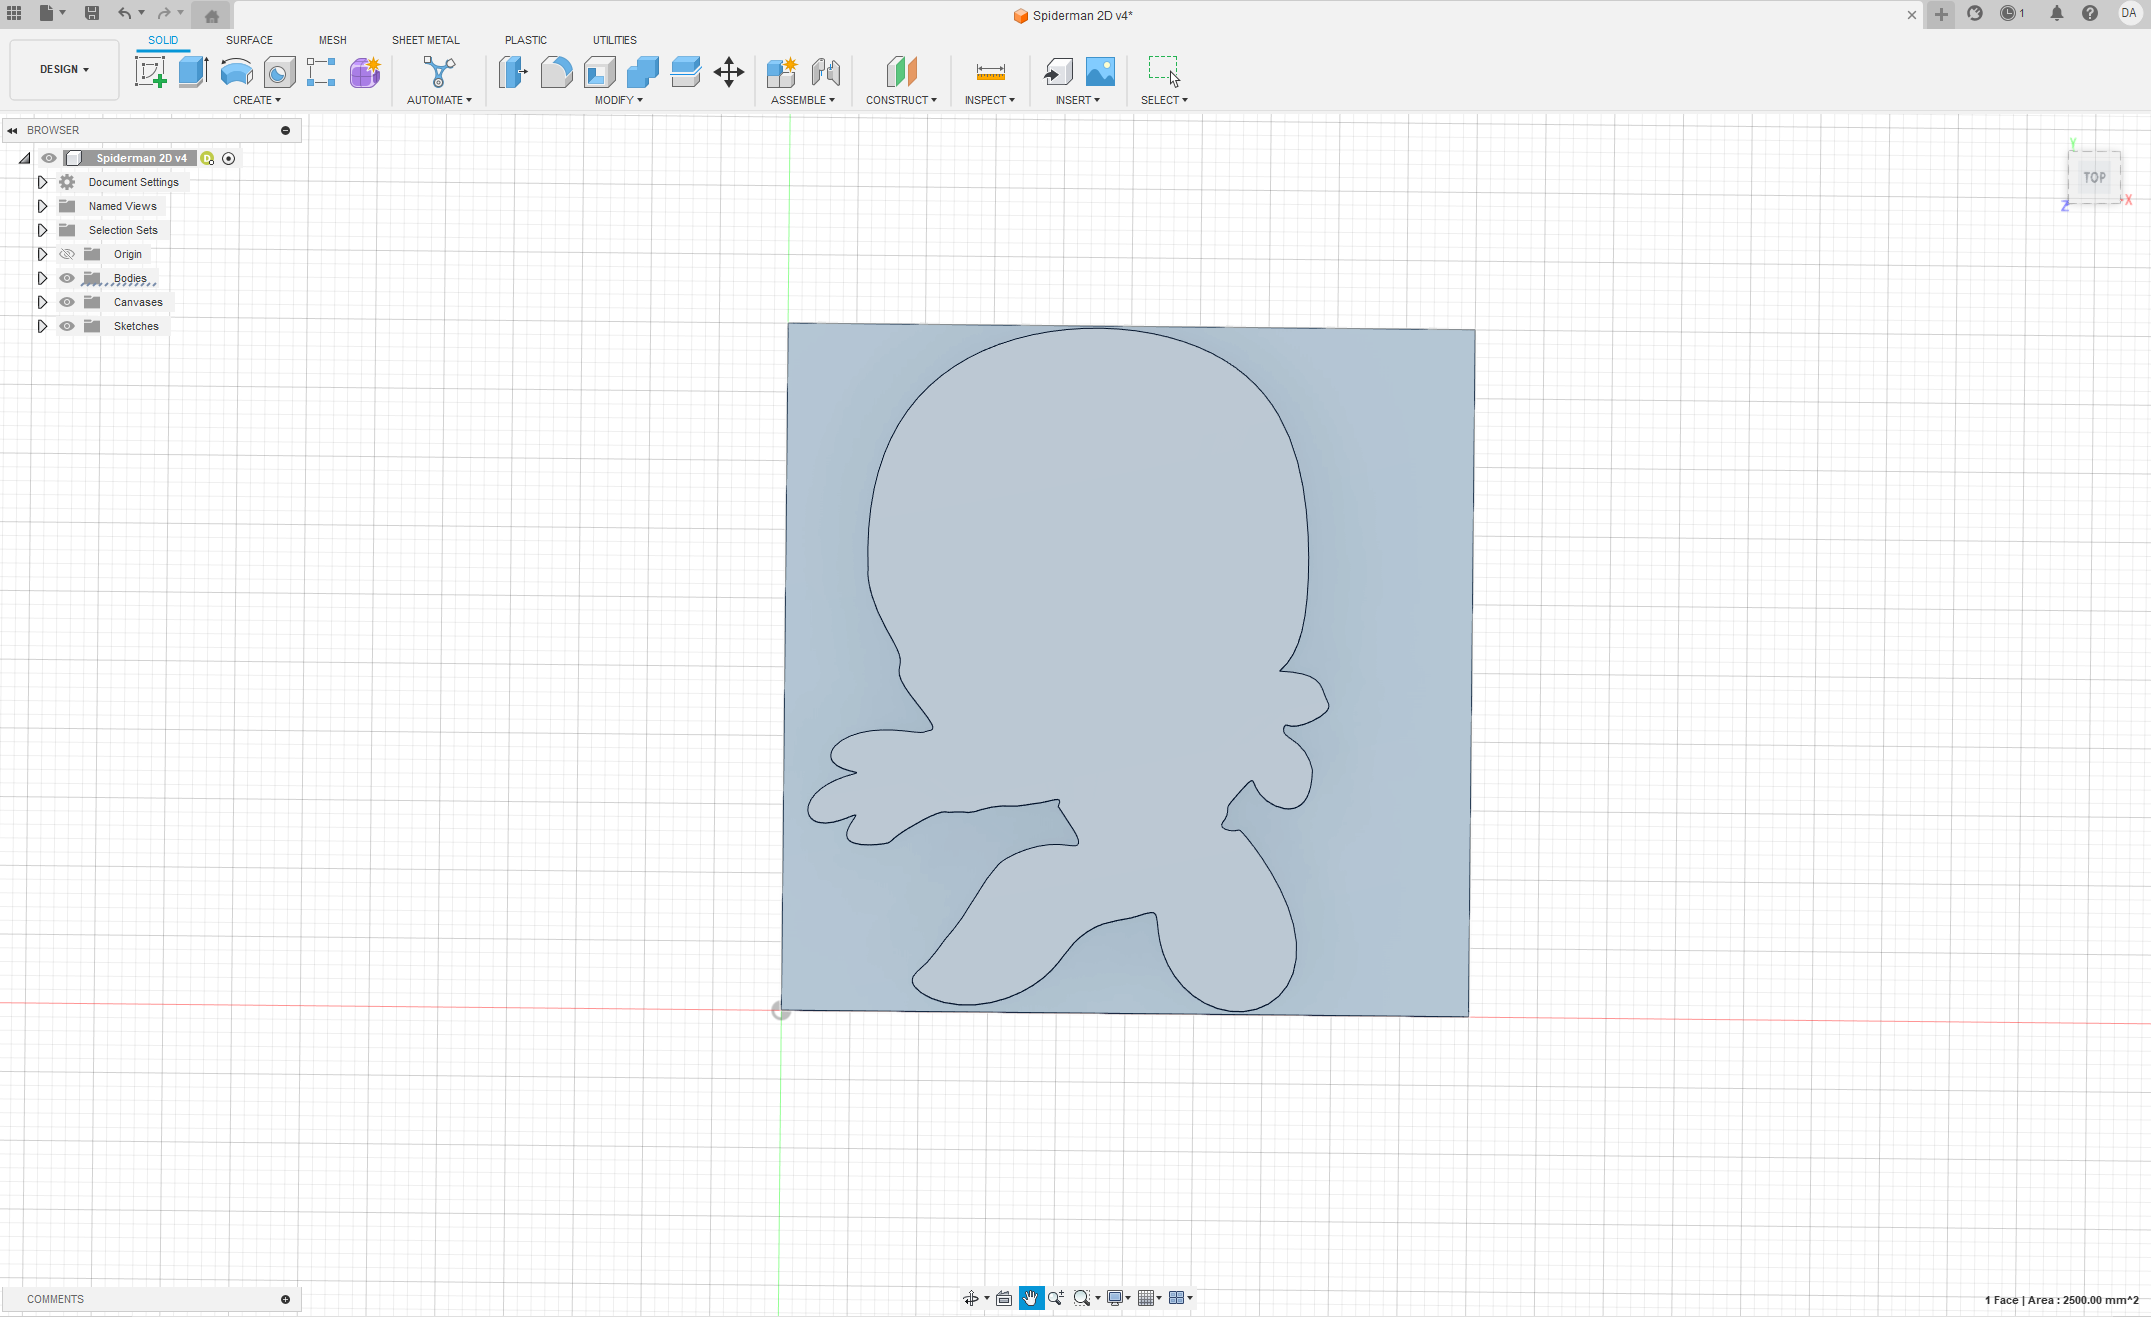Collapse the Browser panel arrows

pos(12,130)
